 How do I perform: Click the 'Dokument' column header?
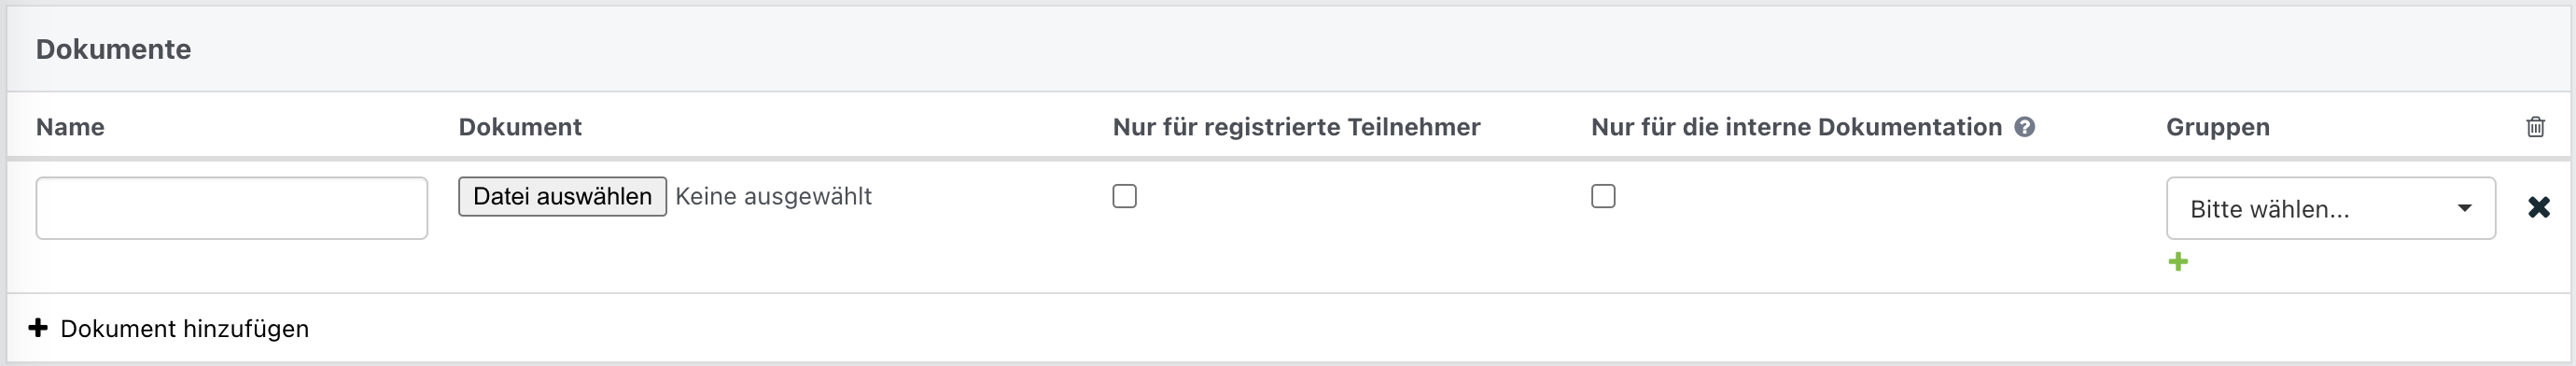tap(520, 127)
